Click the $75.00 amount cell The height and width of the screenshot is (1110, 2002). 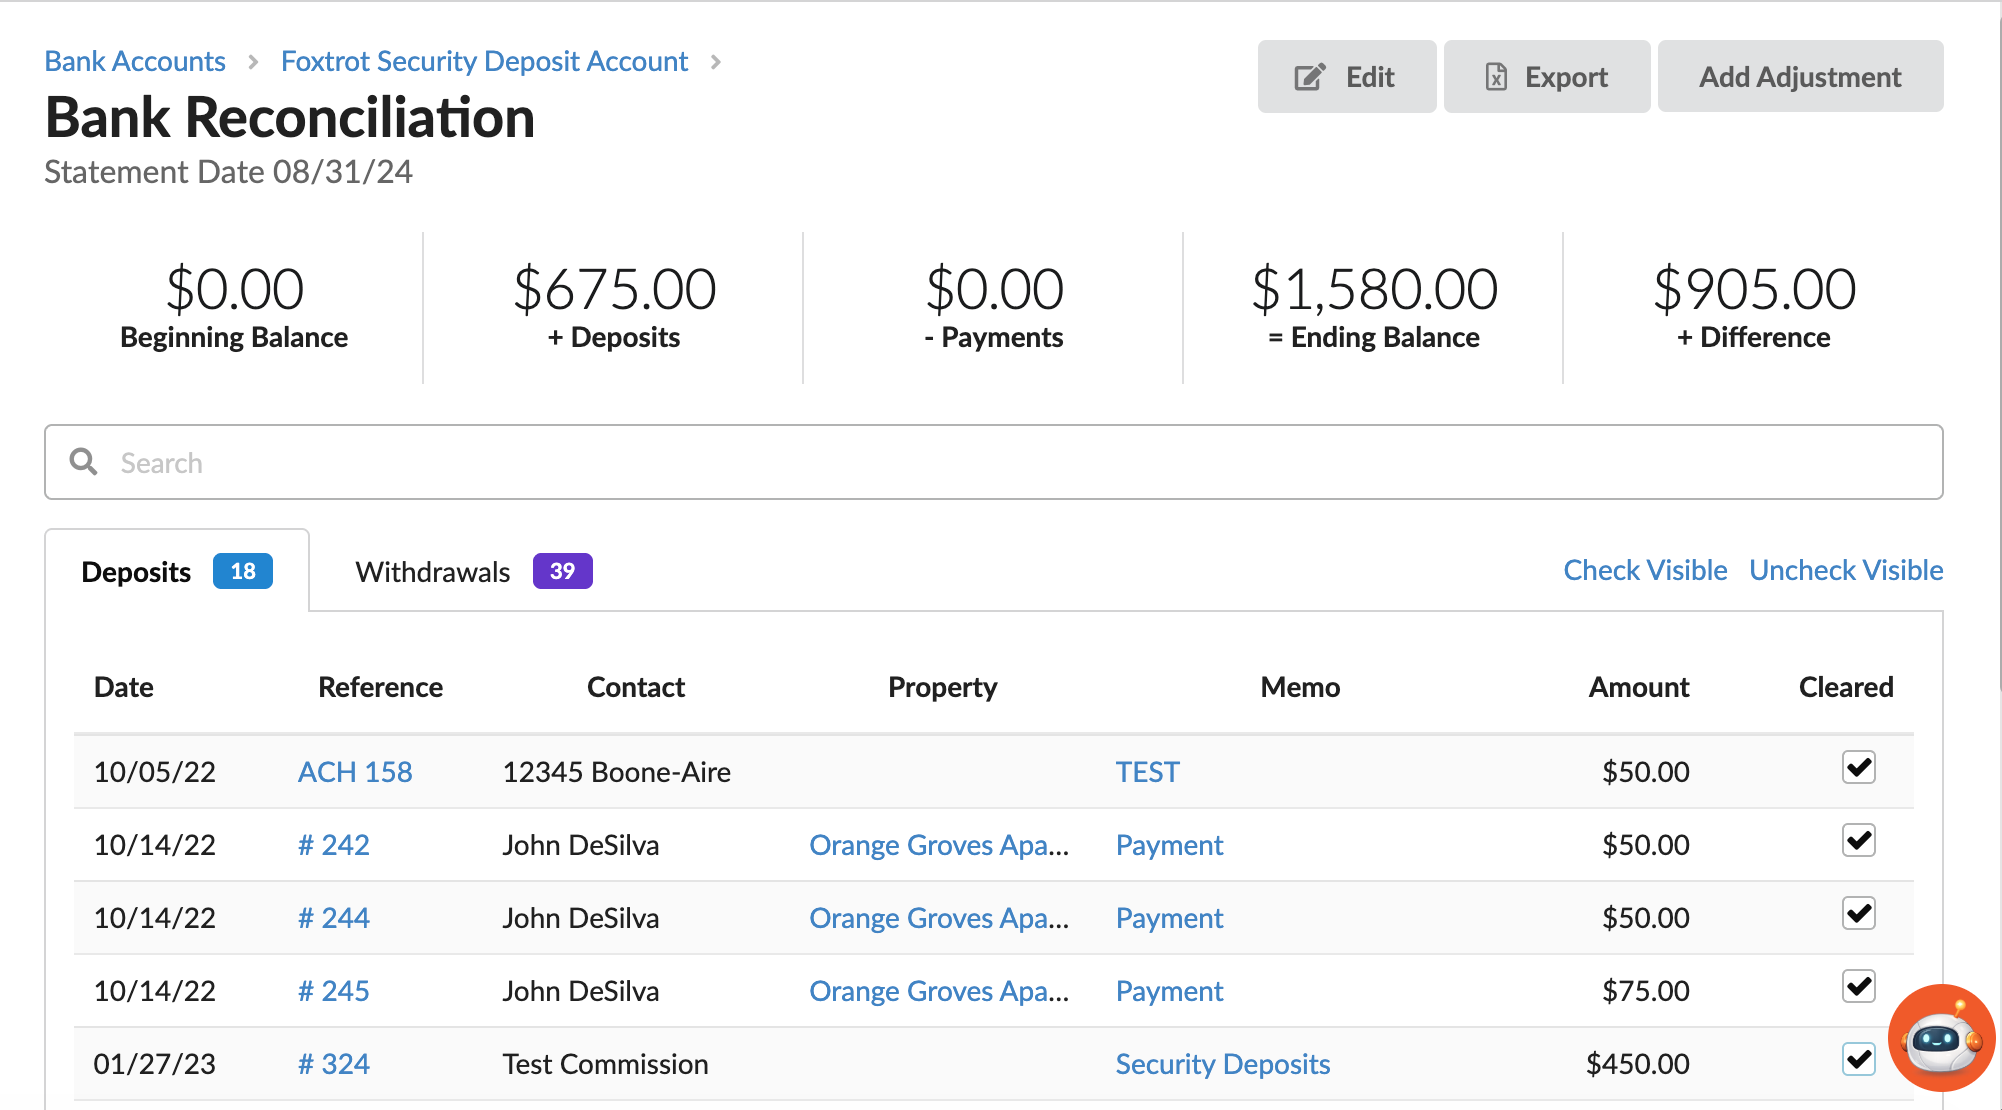[x=1646, y=991]
